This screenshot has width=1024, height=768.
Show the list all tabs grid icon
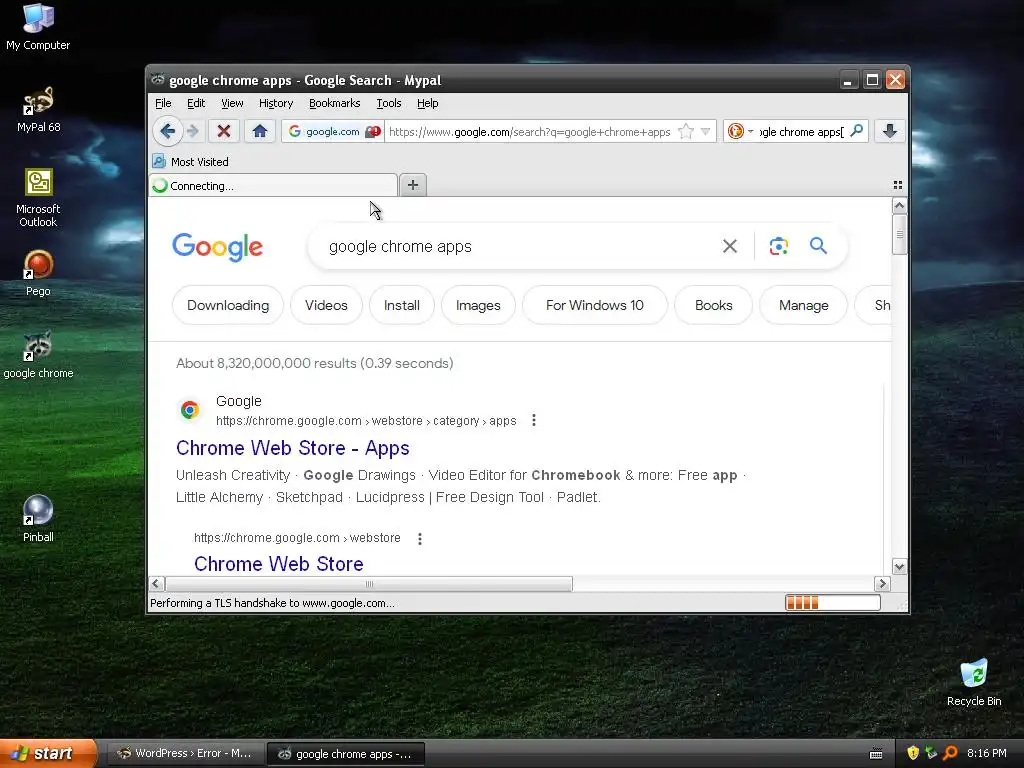pyautogui.click(x=898, y=185)
